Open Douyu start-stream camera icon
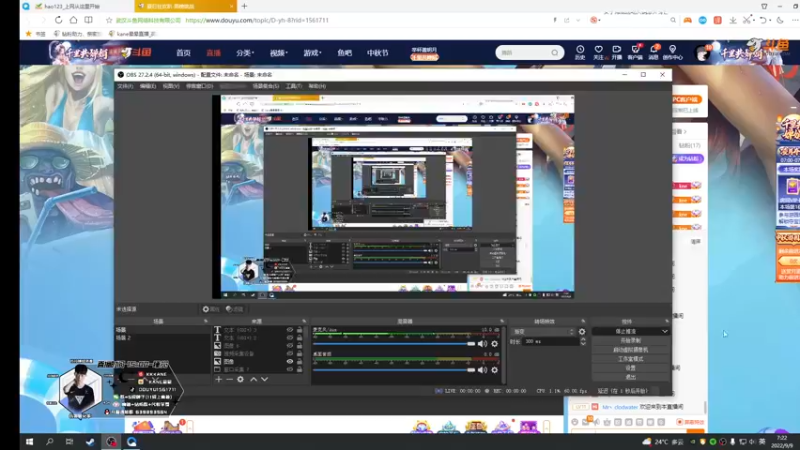The image size is (800, 450). 617,52
